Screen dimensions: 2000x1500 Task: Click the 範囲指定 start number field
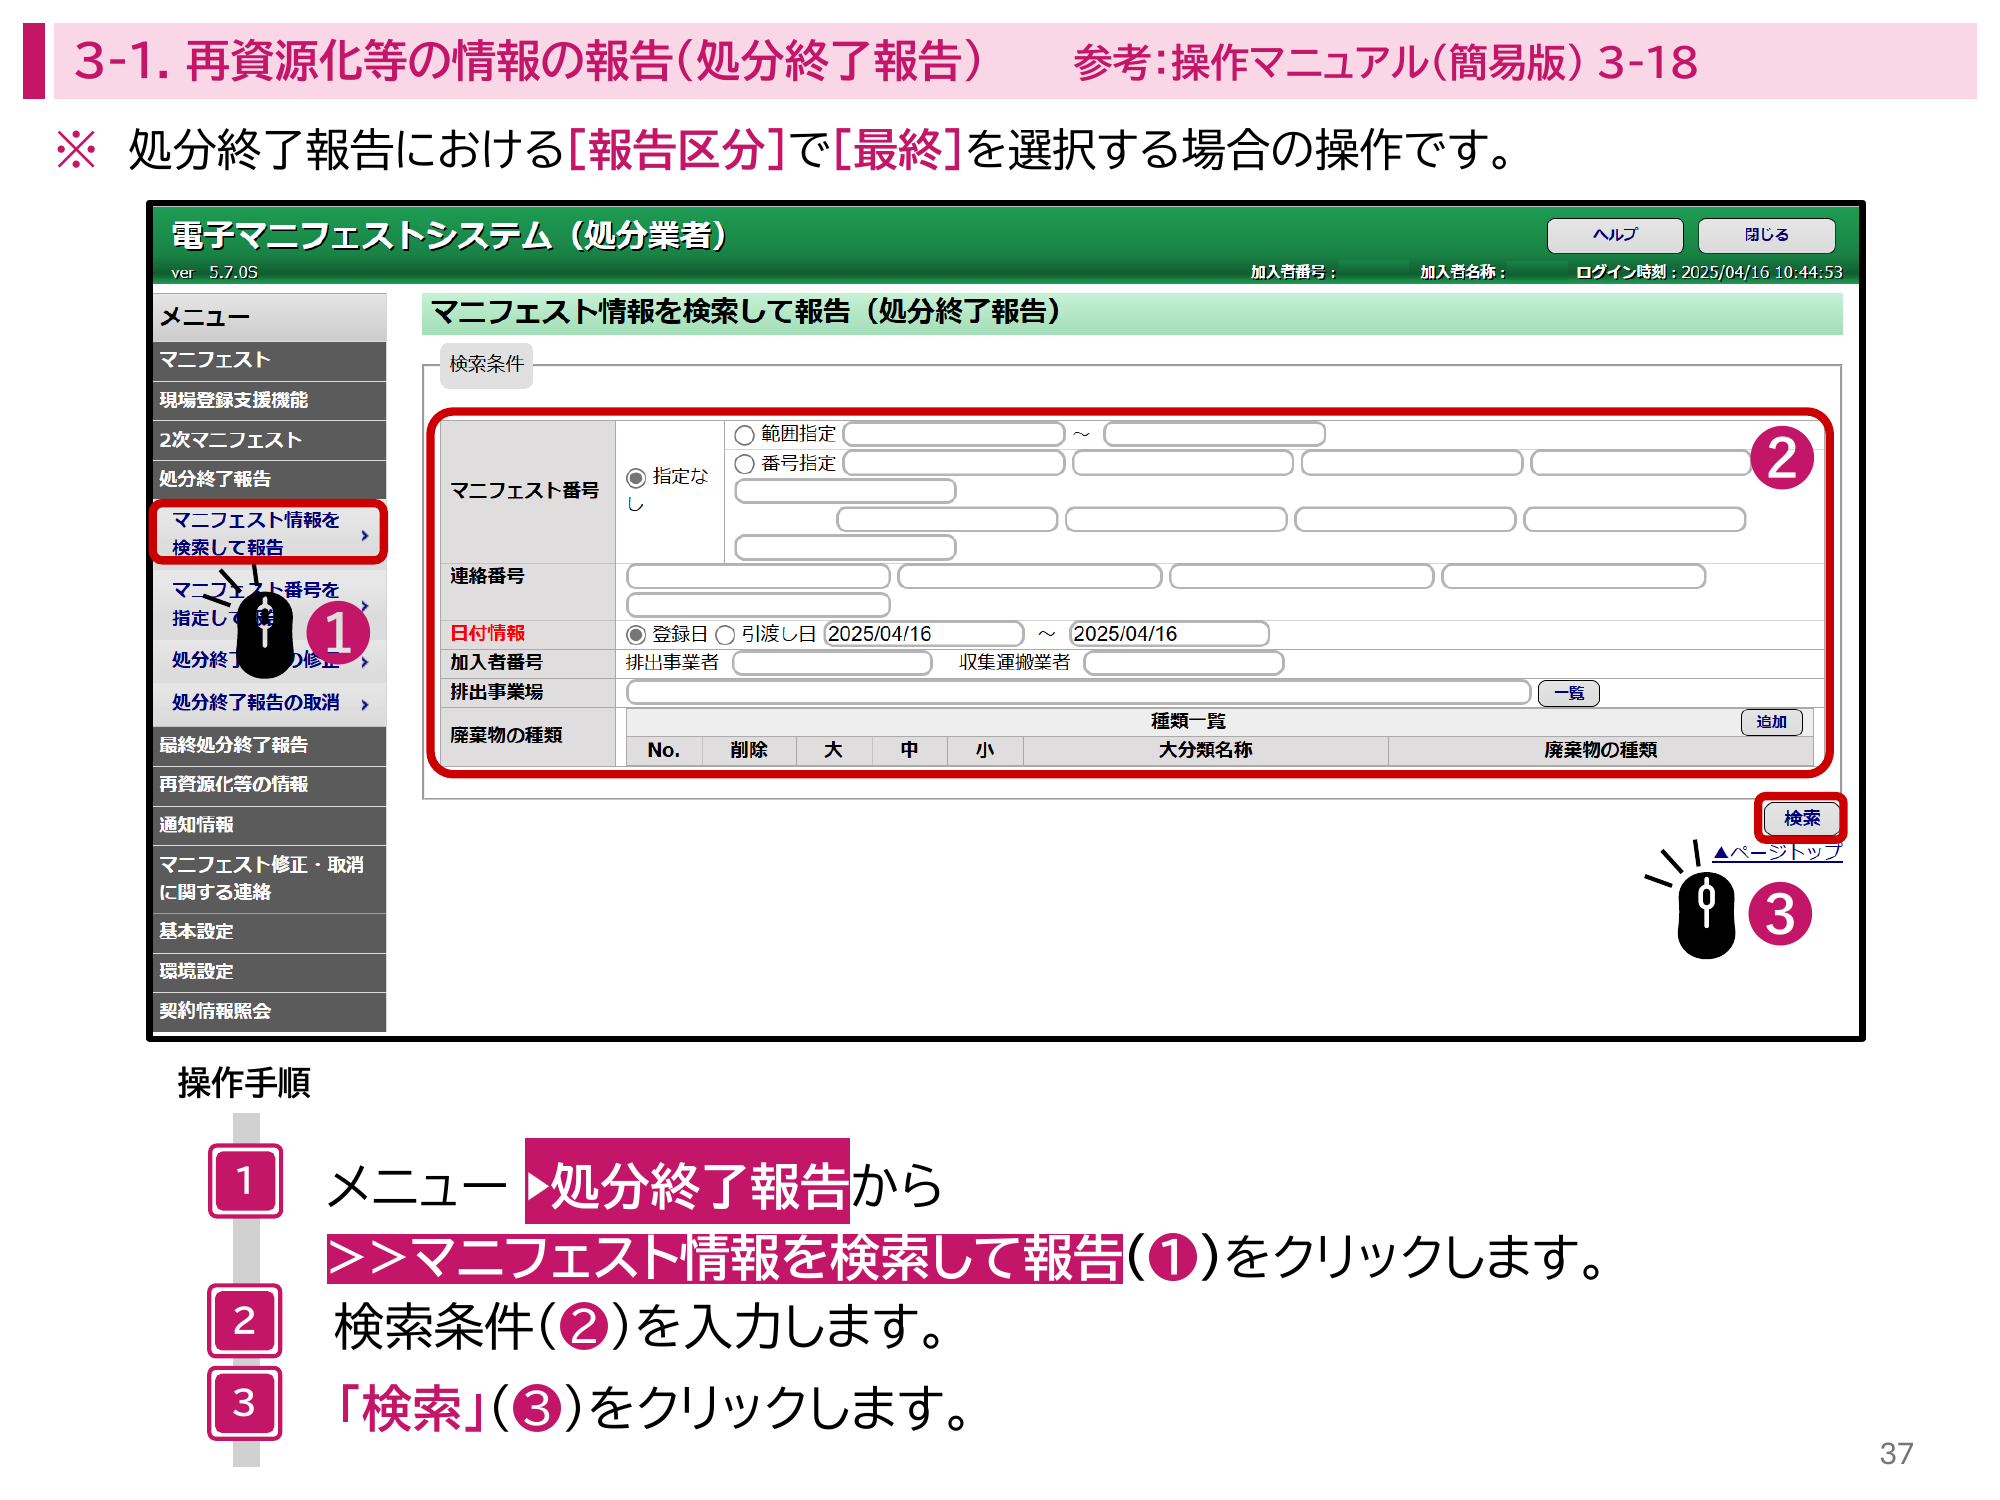(954, 434)
